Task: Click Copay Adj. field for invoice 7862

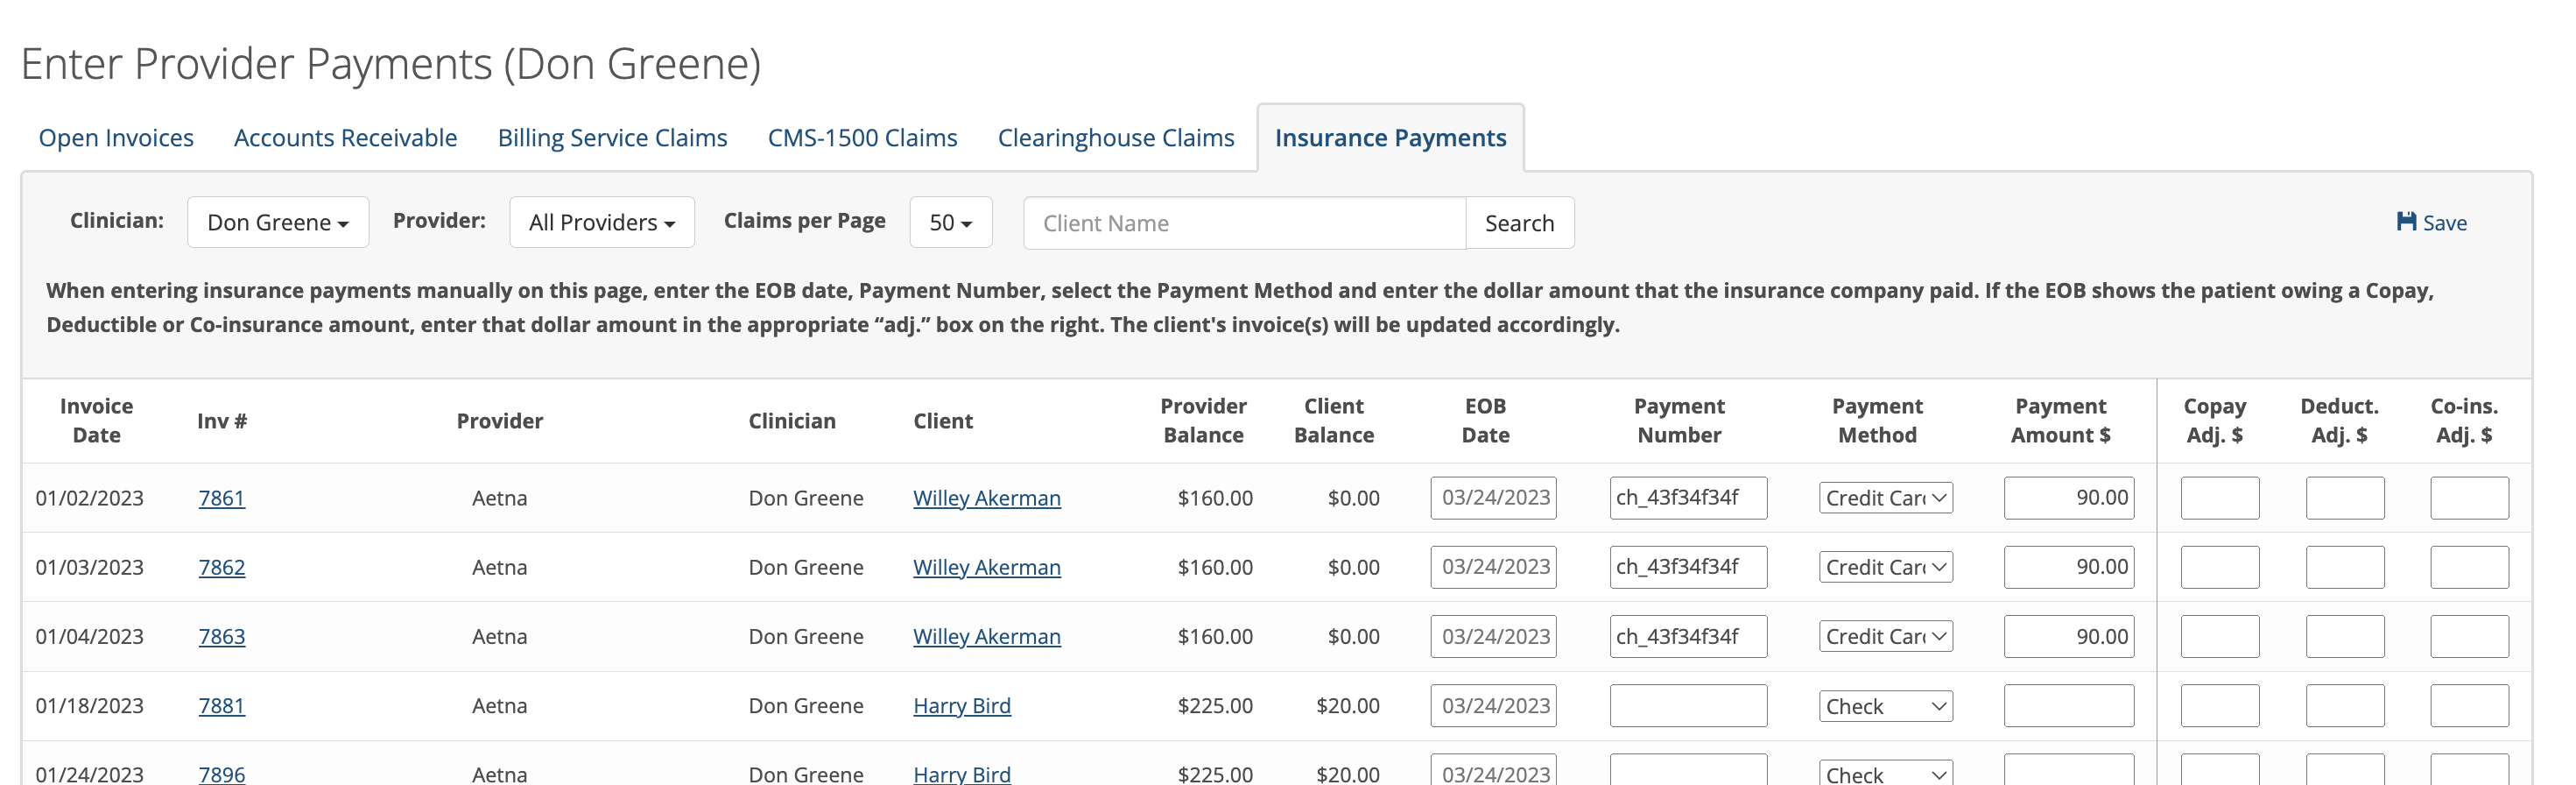Action: pyautogui.click(x=2220, y=567)
